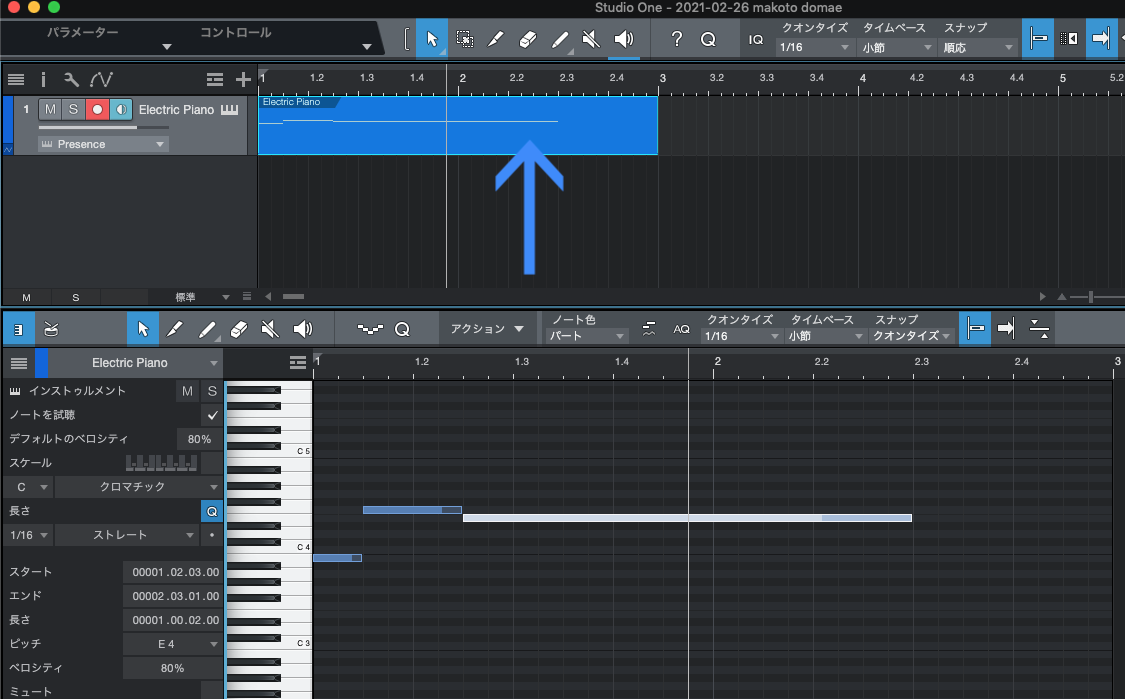Toggle autoscroll arrow in the editor toolbar
This screenshot has width=1125, height=699.
(x=1007, y=329)
